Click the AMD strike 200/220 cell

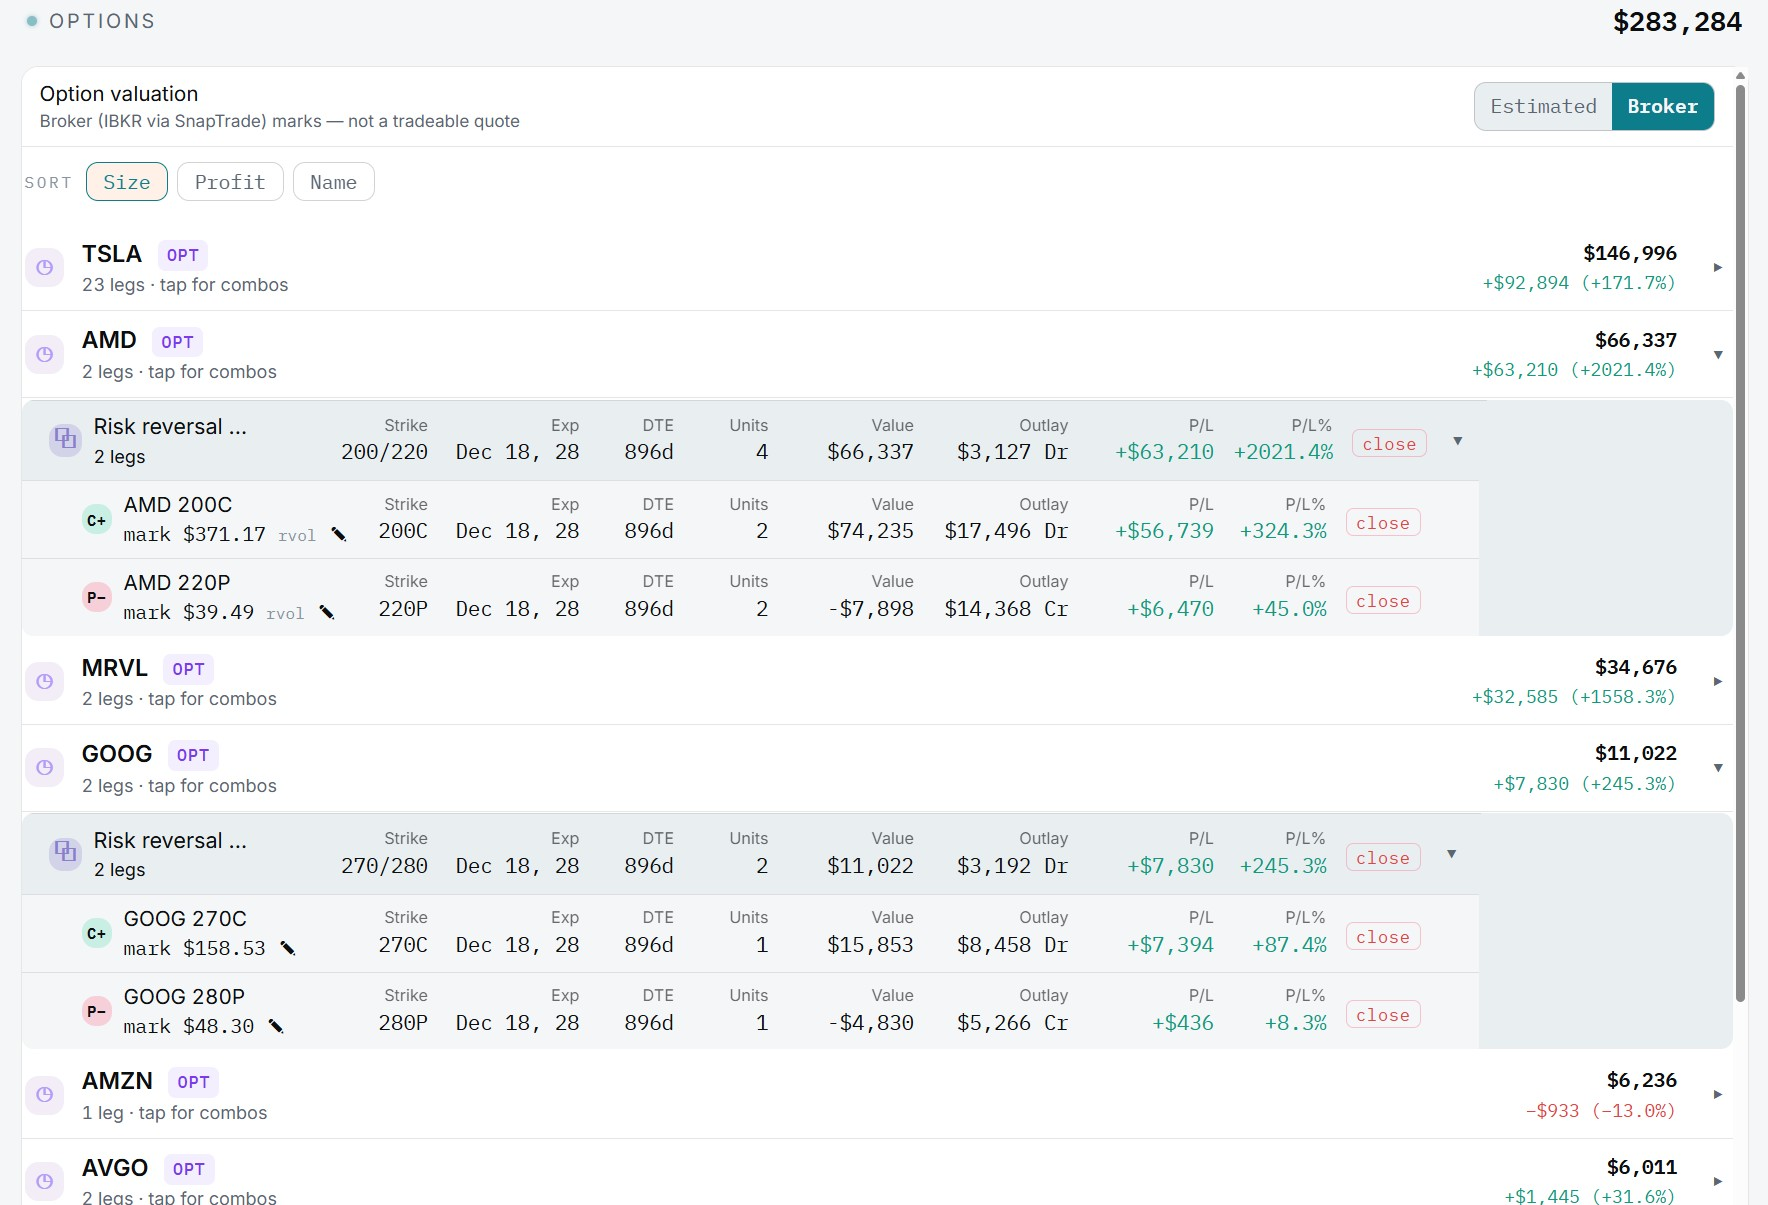384,452
